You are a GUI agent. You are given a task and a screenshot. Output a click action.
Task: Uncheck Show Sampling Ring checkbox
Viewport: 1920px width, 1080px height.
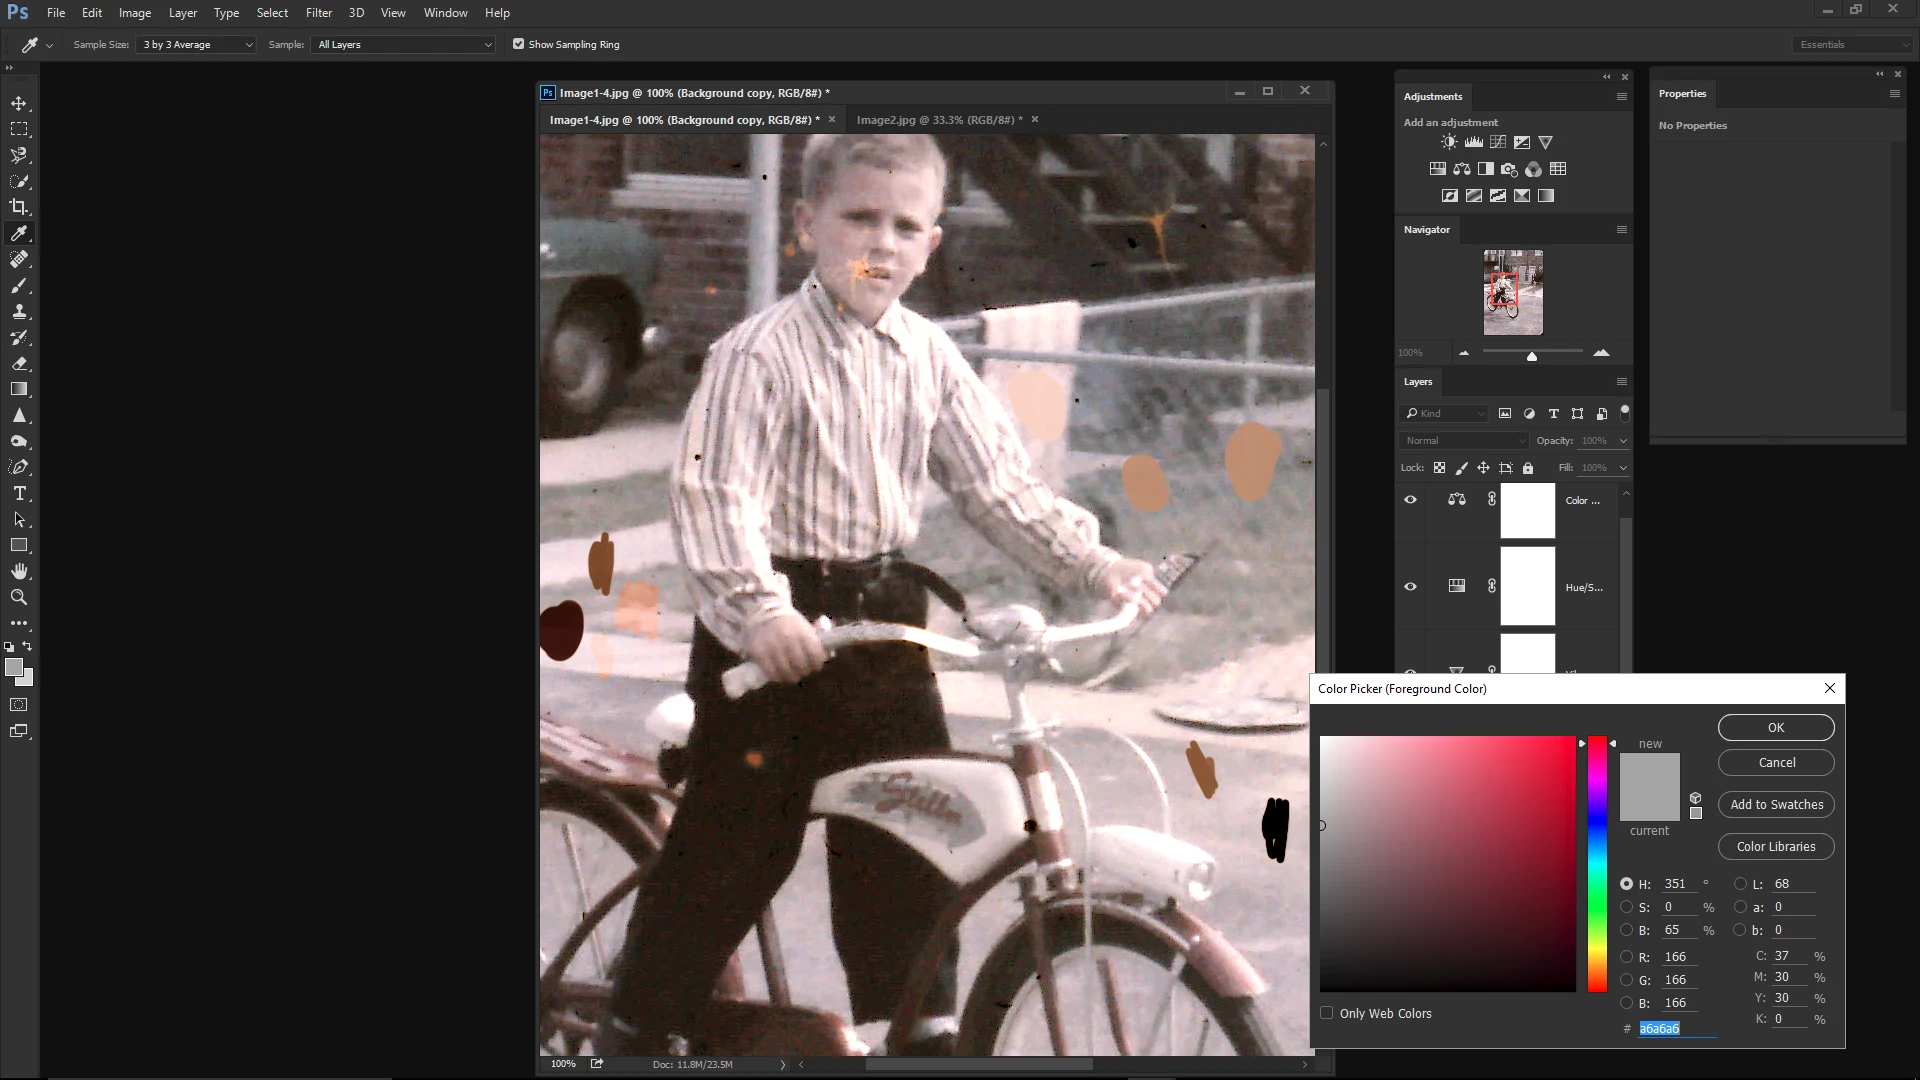[x=518, y=44]
